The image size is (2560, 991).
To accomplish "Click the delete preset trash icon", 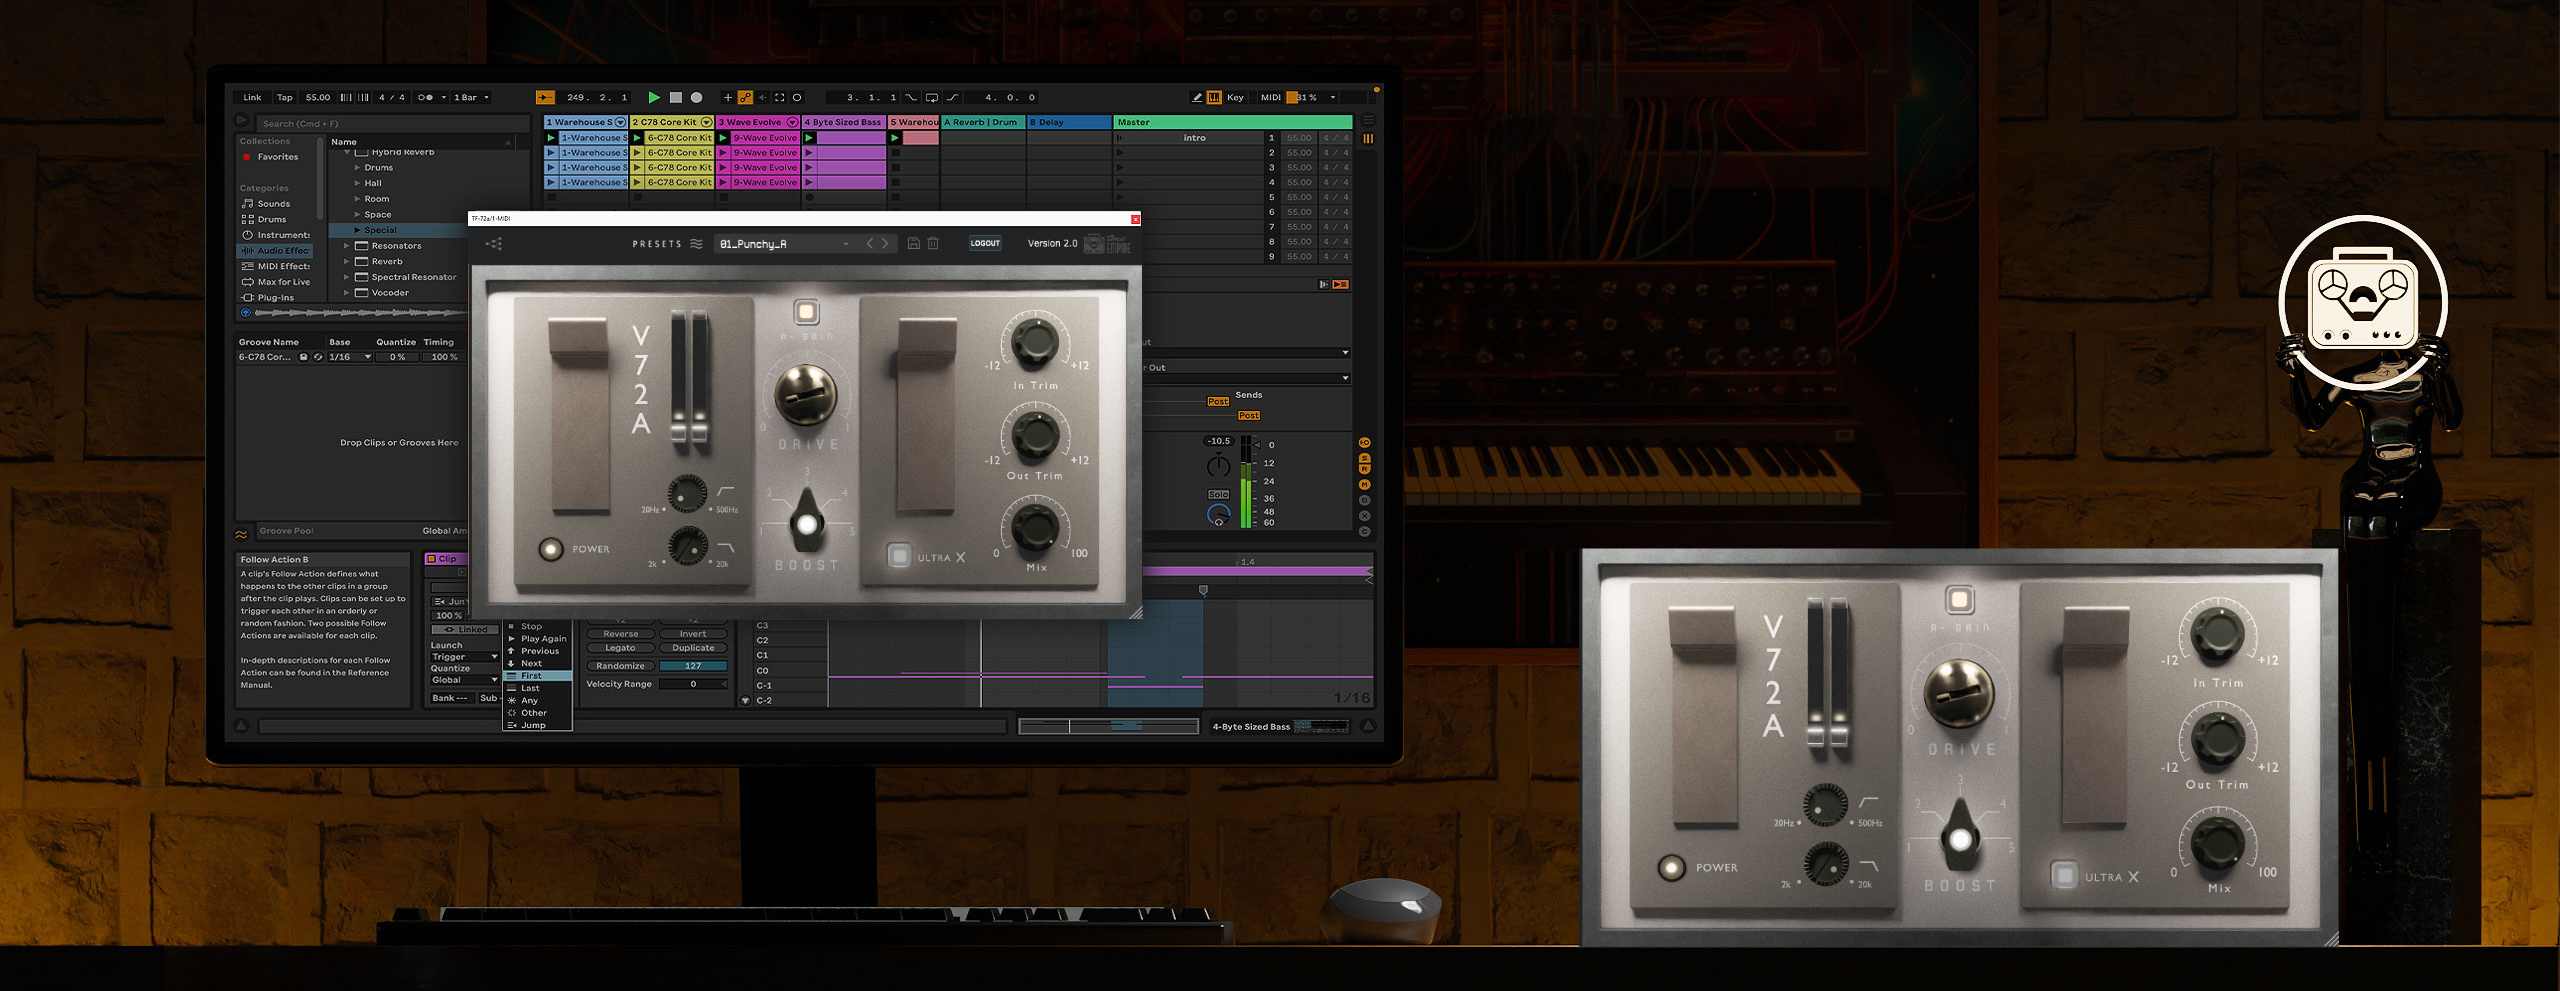I will point(933,244).
